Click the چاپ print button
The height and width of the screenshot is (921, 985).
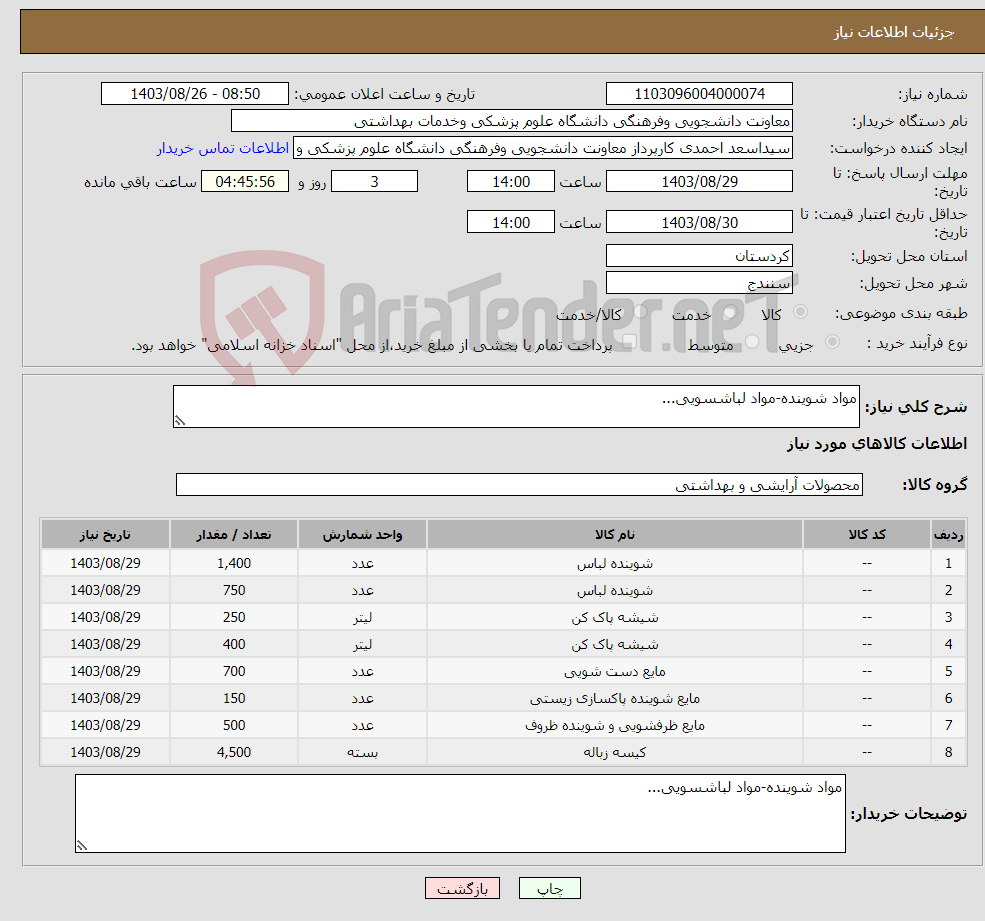pyautogui.click(x=550, y=888)
